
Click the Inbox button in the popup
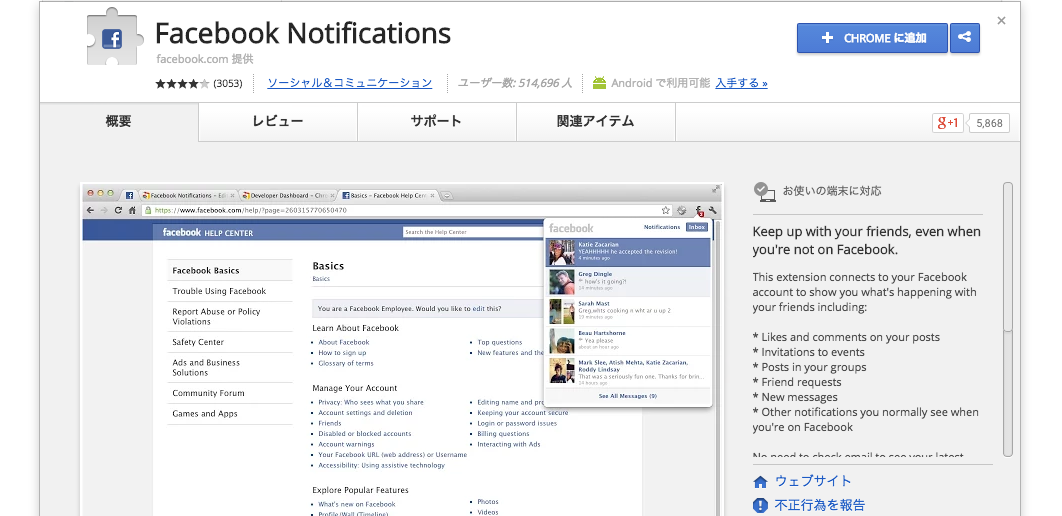[x=696, y=228]
